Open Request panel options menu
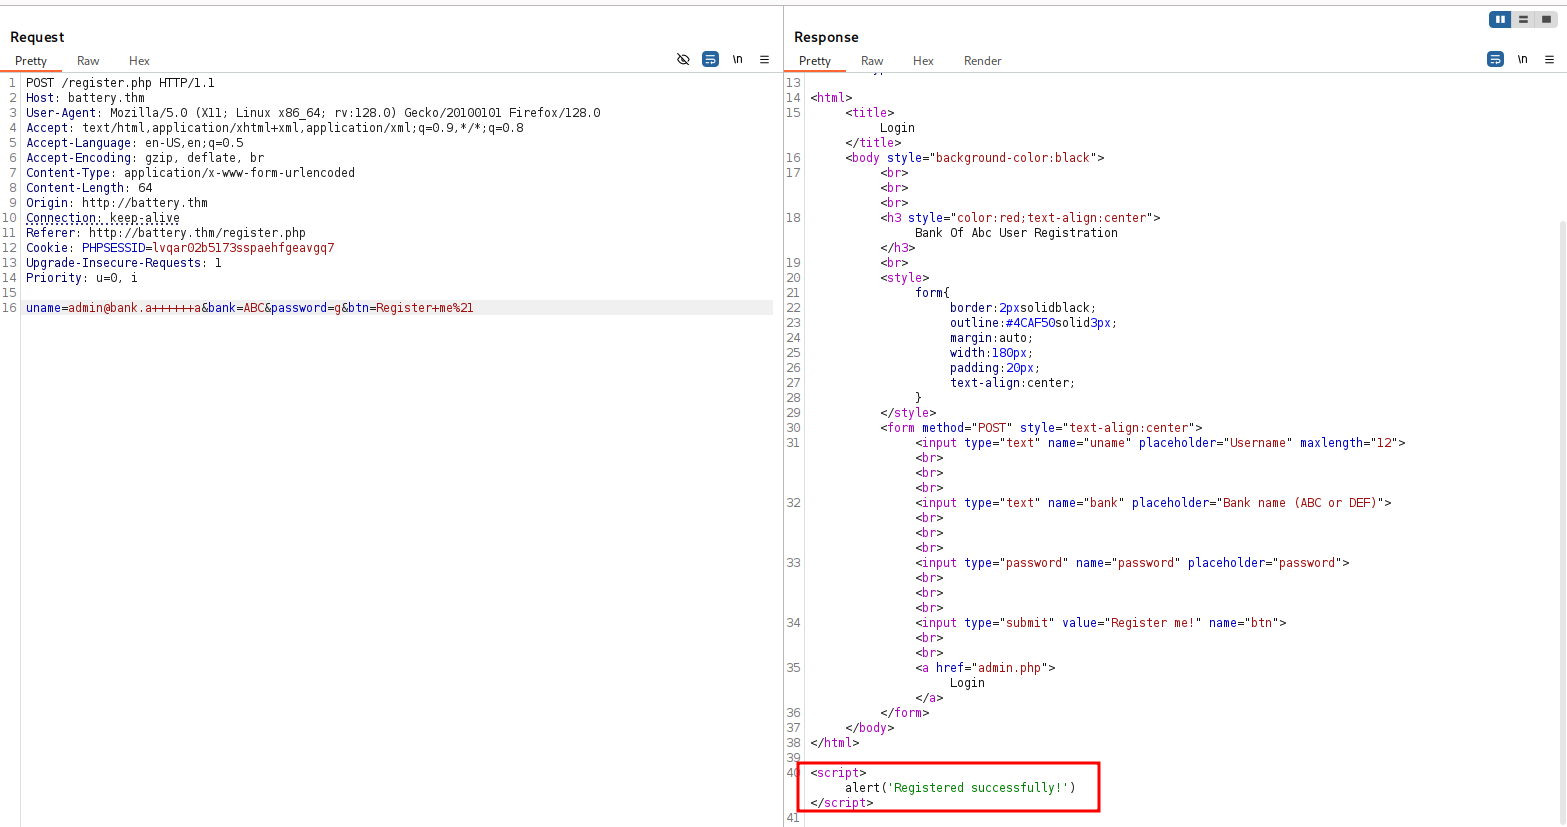Viewport: 1567px width, 827px height. (x=764, y=60)
